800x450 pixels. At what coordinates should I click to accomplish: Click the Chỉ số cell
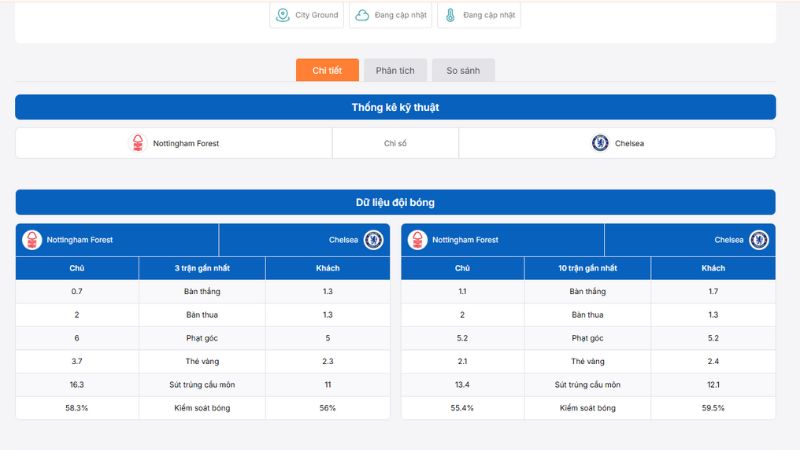click(x=395, y=143)
